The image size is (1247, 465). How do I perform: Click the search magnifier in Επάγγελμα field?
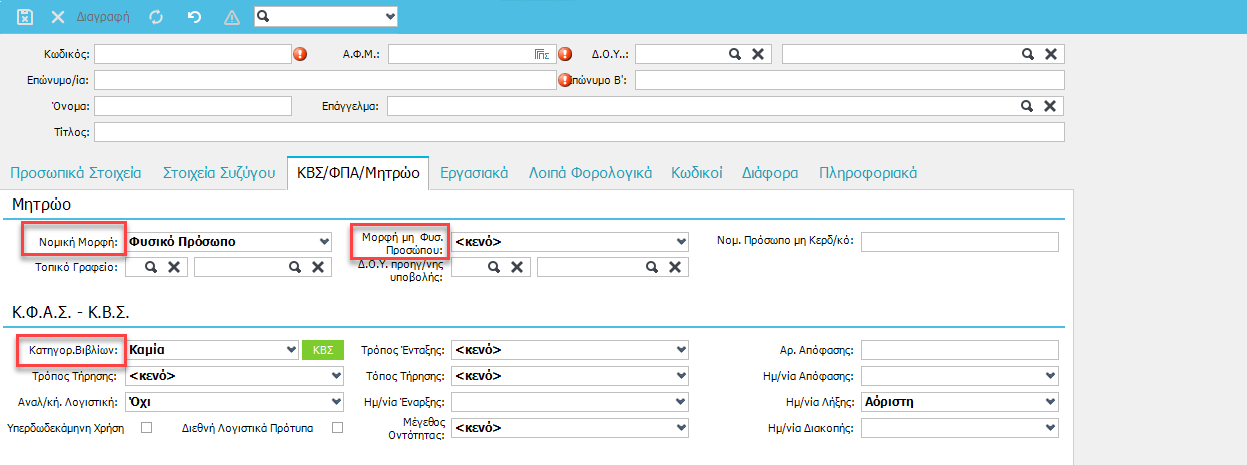tap(1026, 106)
